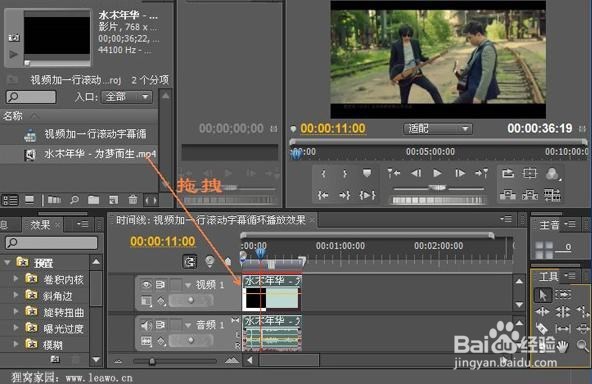Collapse the 视频 1 track triangle
The height and width of the screenshot is (384, 592).
[x=188, y=285]
